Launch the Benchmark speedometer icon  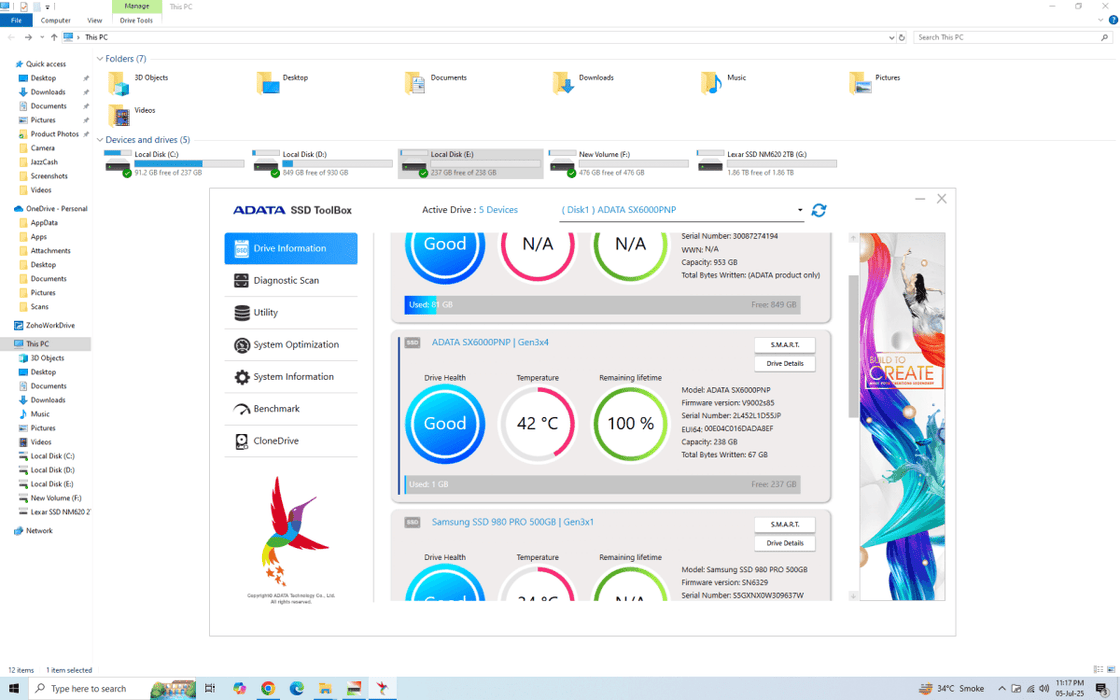(x=241, y=409)
